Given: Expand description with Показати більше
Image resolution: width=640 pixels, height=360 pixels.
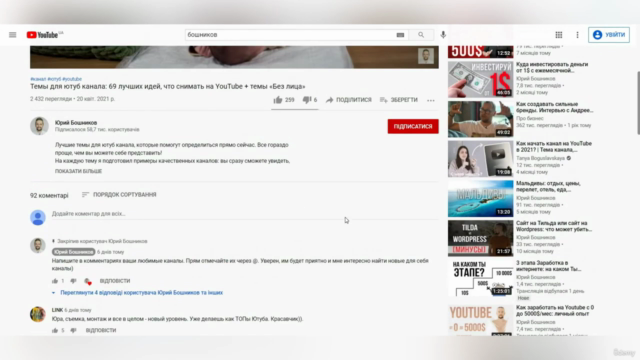Looking at the screenshot, I should pyautogui.click(x=78, y=171).
